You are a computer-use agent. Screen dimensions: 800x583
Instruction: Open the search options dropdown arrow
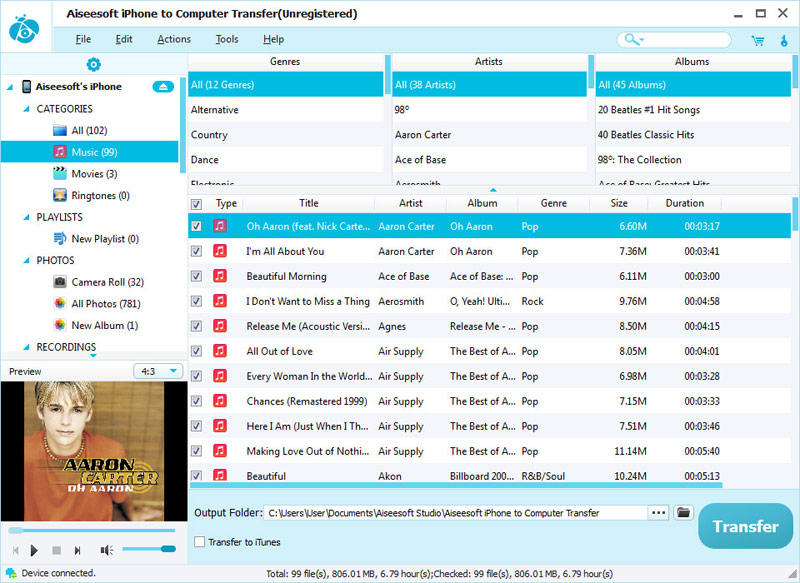coord(642,40)
